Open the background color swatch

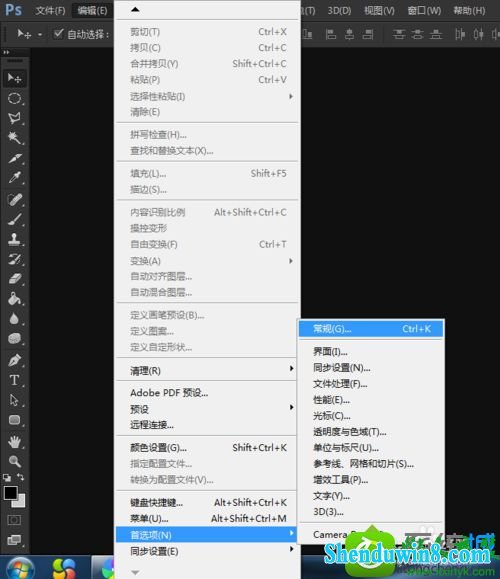[x=21, y=503]
